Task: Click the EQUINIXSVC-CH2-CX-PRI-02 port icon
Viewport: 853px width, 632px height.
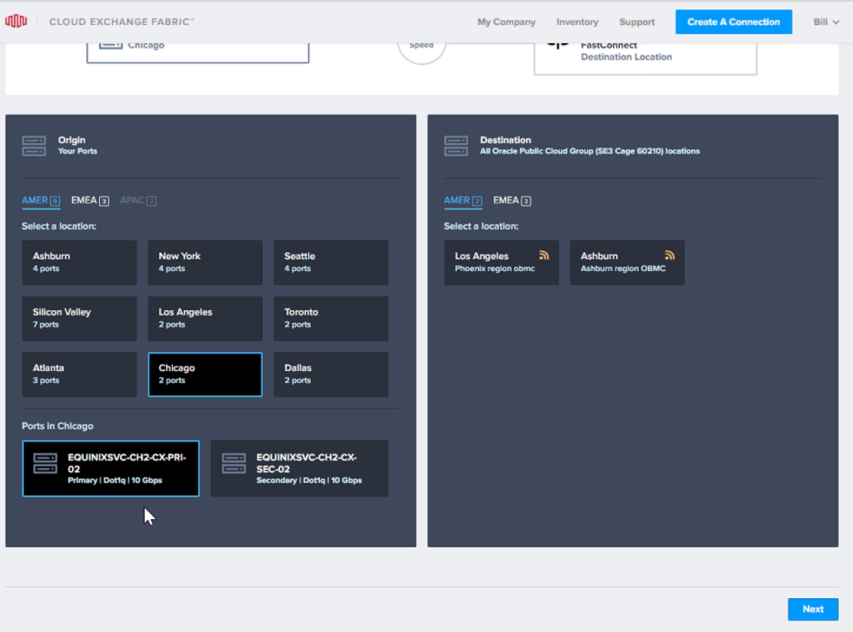Action: pyautogui.click(x=46, y=463)
